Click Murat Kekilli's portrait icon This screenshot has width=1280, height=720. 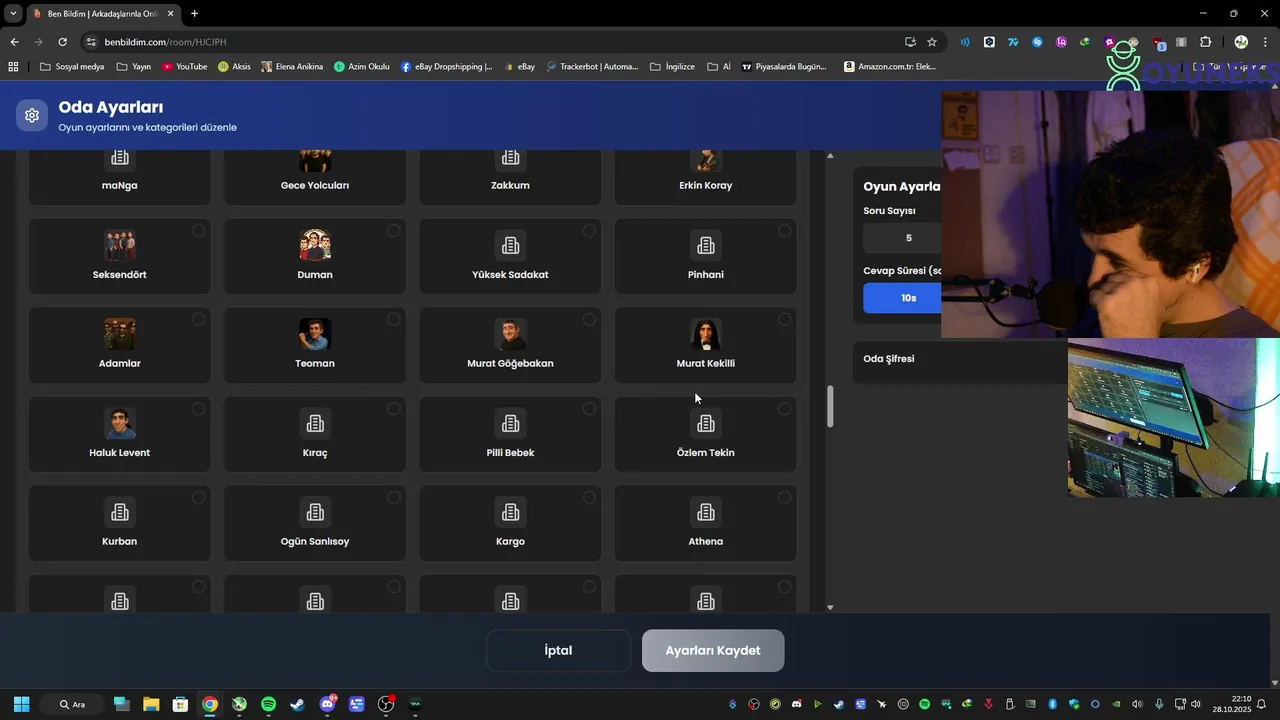tap(706, 334)
